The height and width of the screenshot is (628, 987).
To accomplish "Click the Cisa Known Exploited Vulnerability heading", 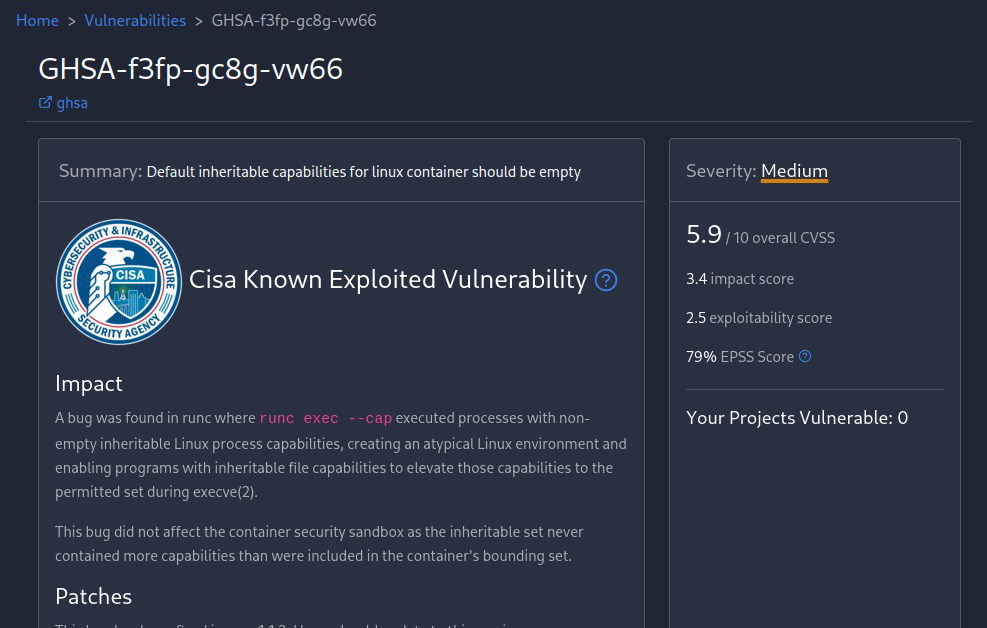I will 388,280.
